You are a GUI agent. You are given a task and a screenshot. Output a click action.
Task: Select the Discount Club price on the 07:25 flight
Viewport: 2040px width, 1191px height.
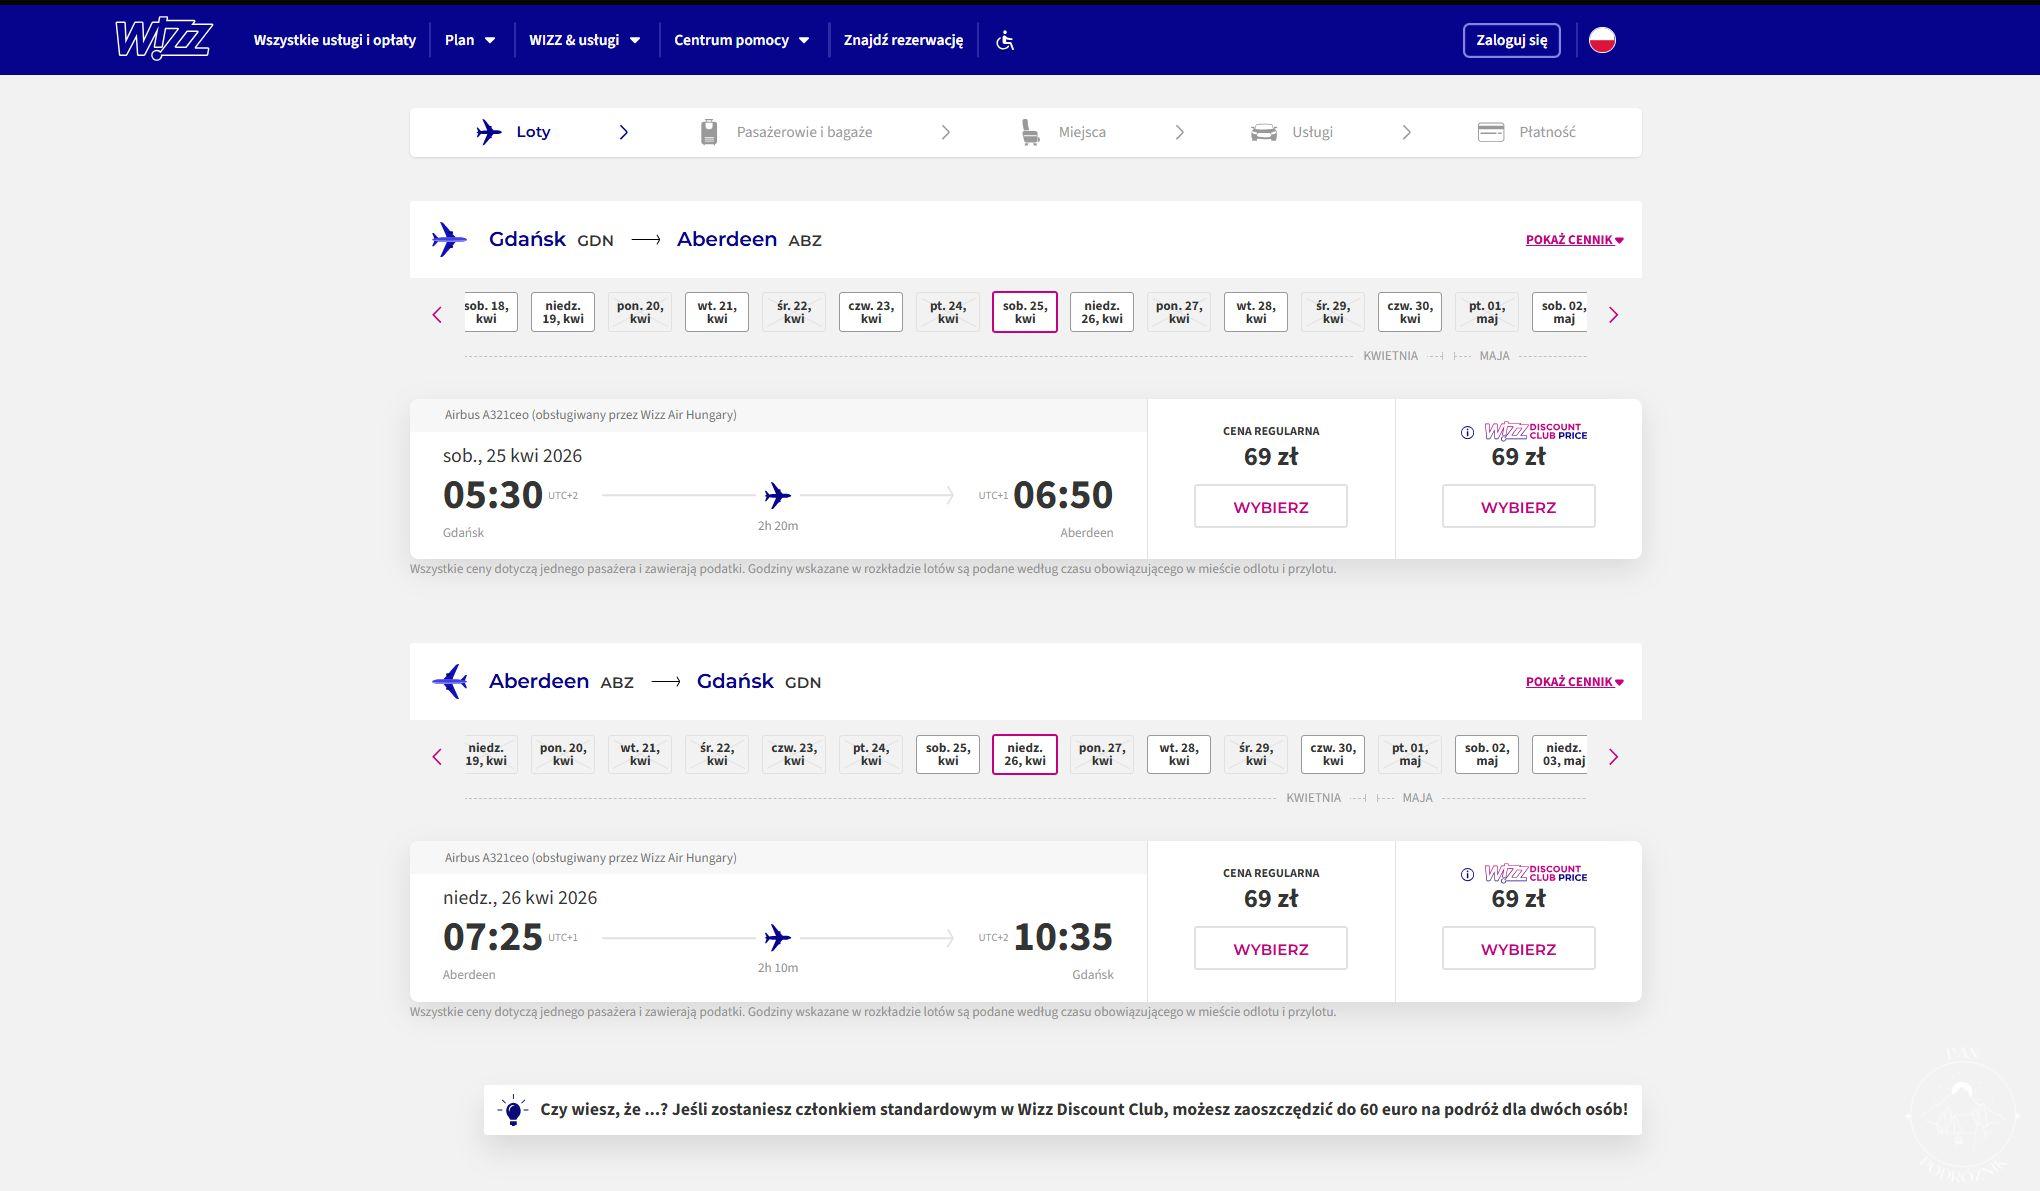pyautogui.click(x=1518, y=949)
